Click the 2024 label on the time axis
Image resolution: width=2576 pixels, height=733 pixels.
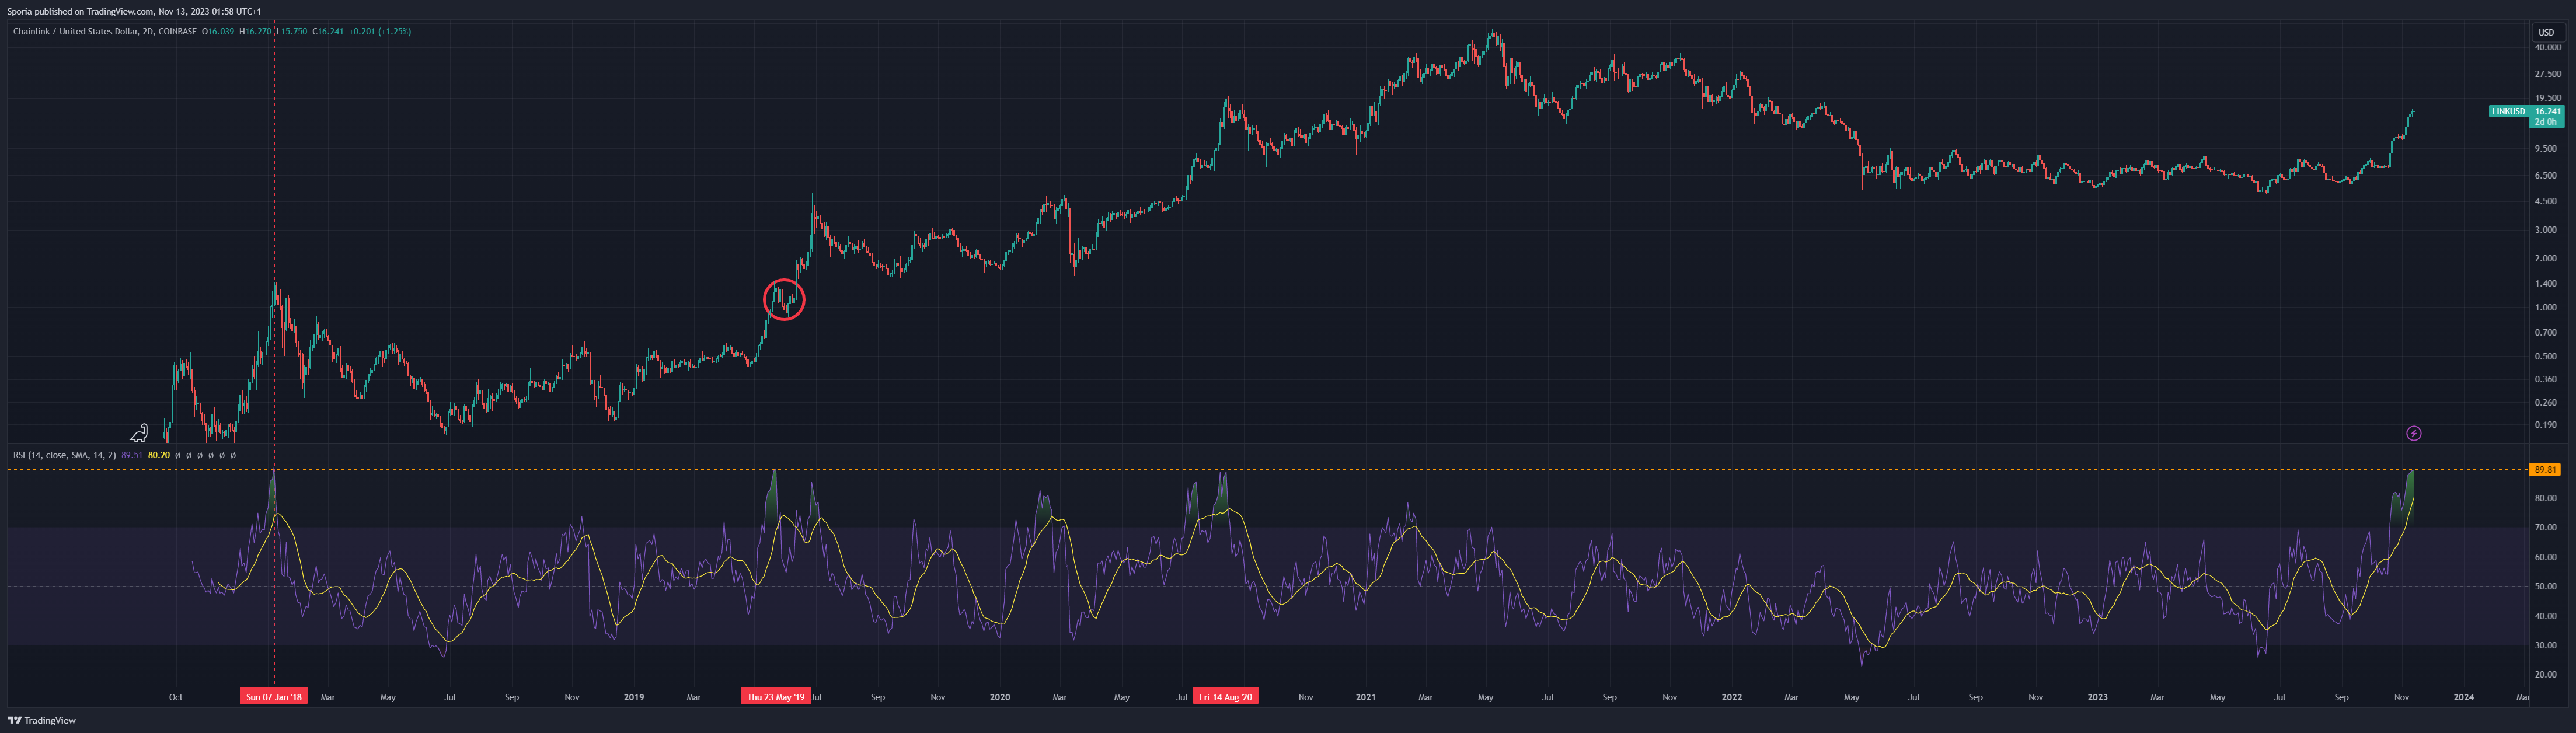coord(2464,697)
